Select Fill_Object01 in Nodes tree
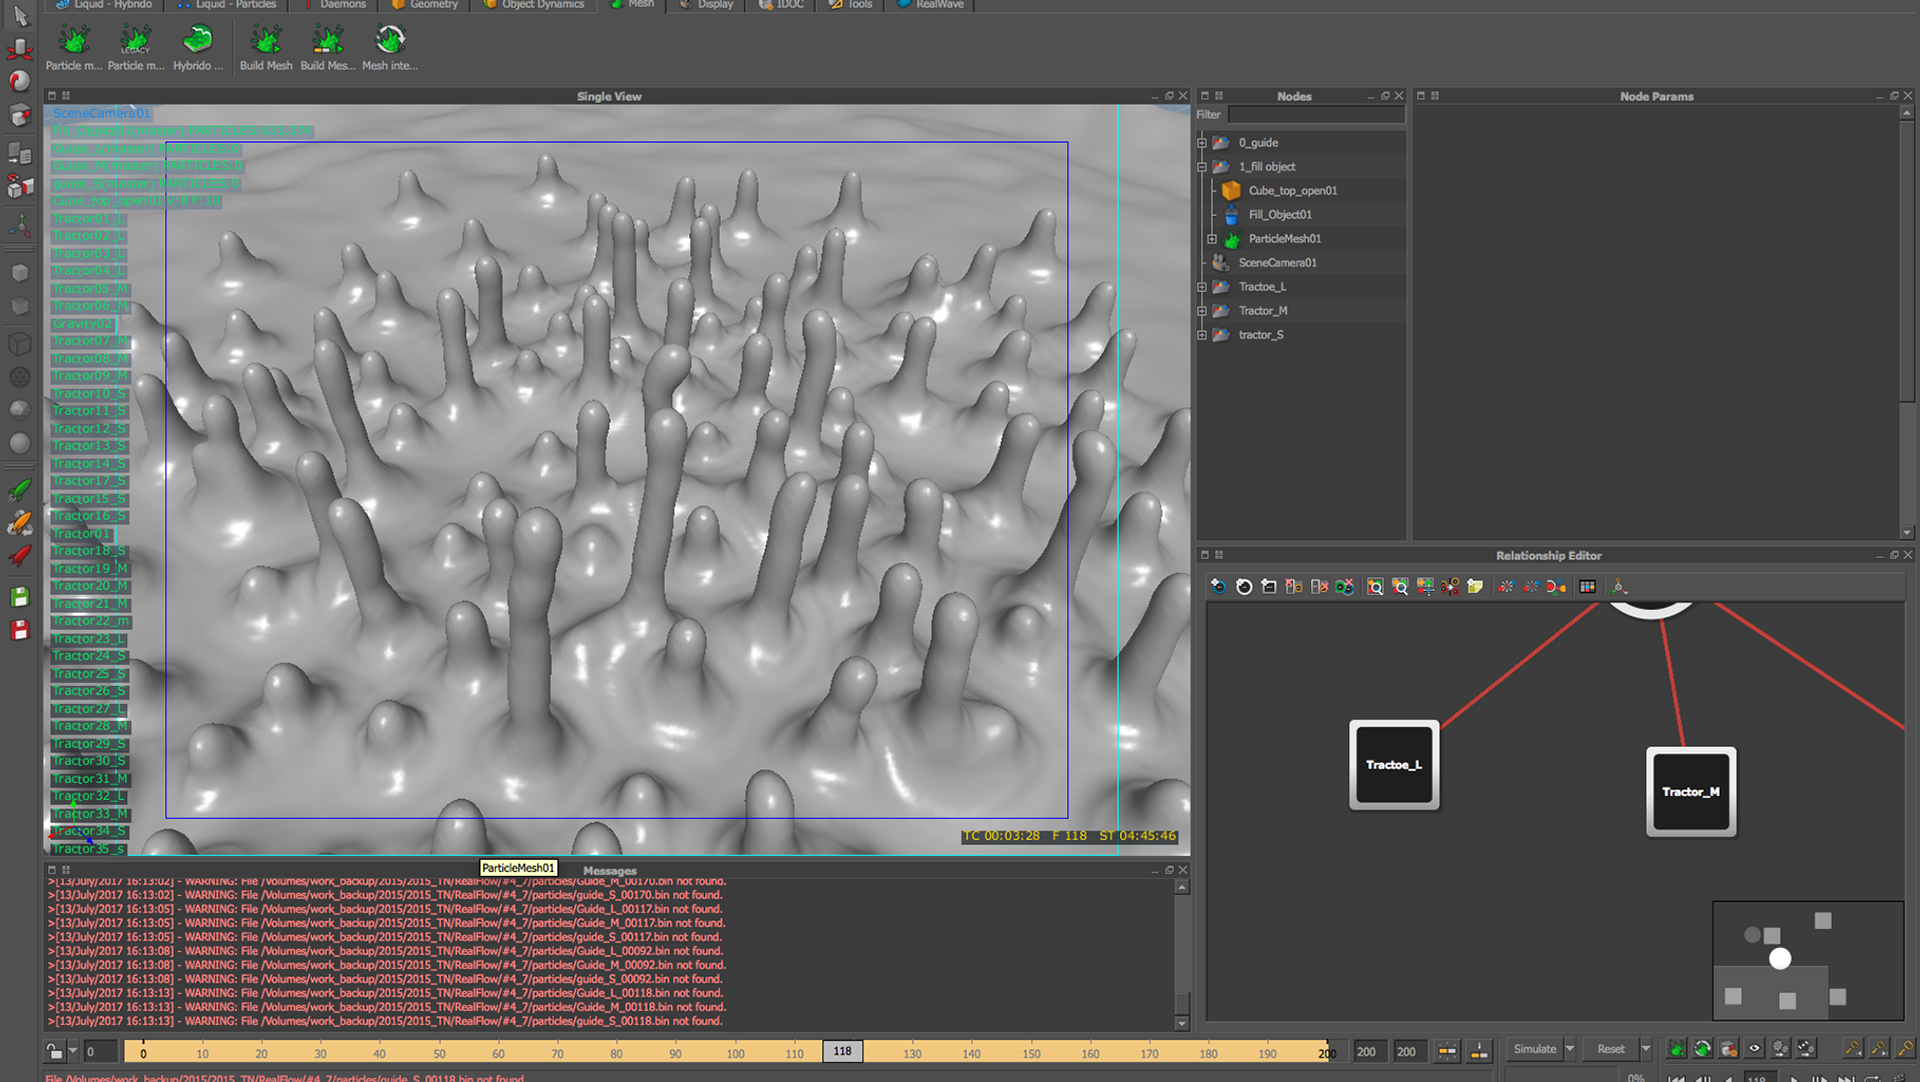1920x1082 pixels. [1280, 215]
